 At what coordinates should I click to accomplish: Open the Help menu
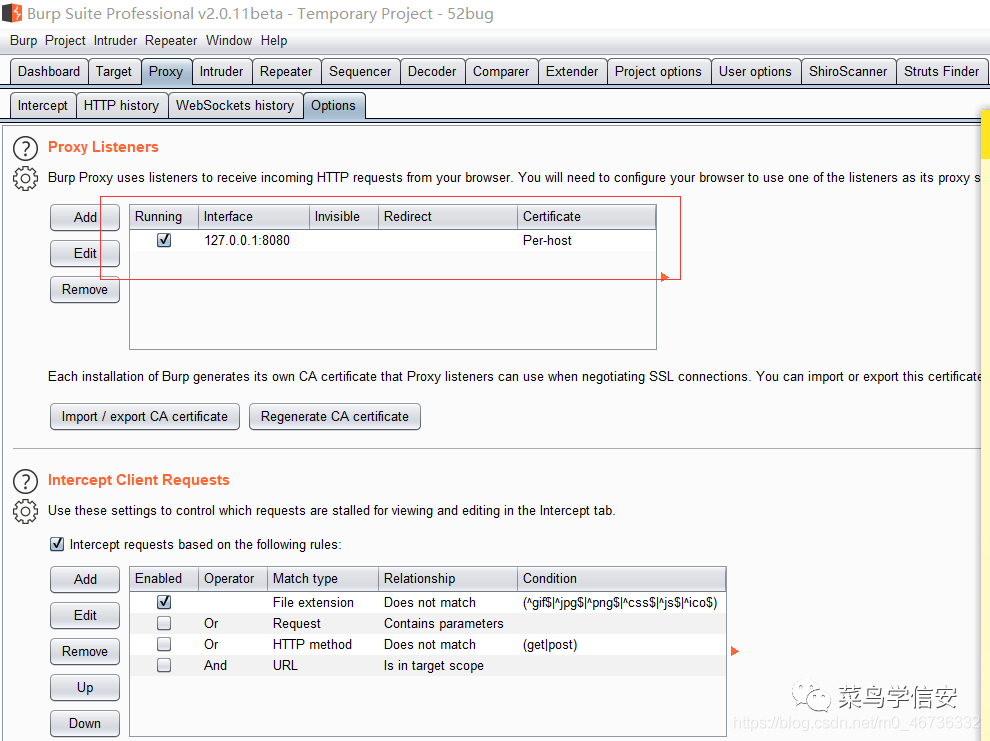click(x=274, y=40)
